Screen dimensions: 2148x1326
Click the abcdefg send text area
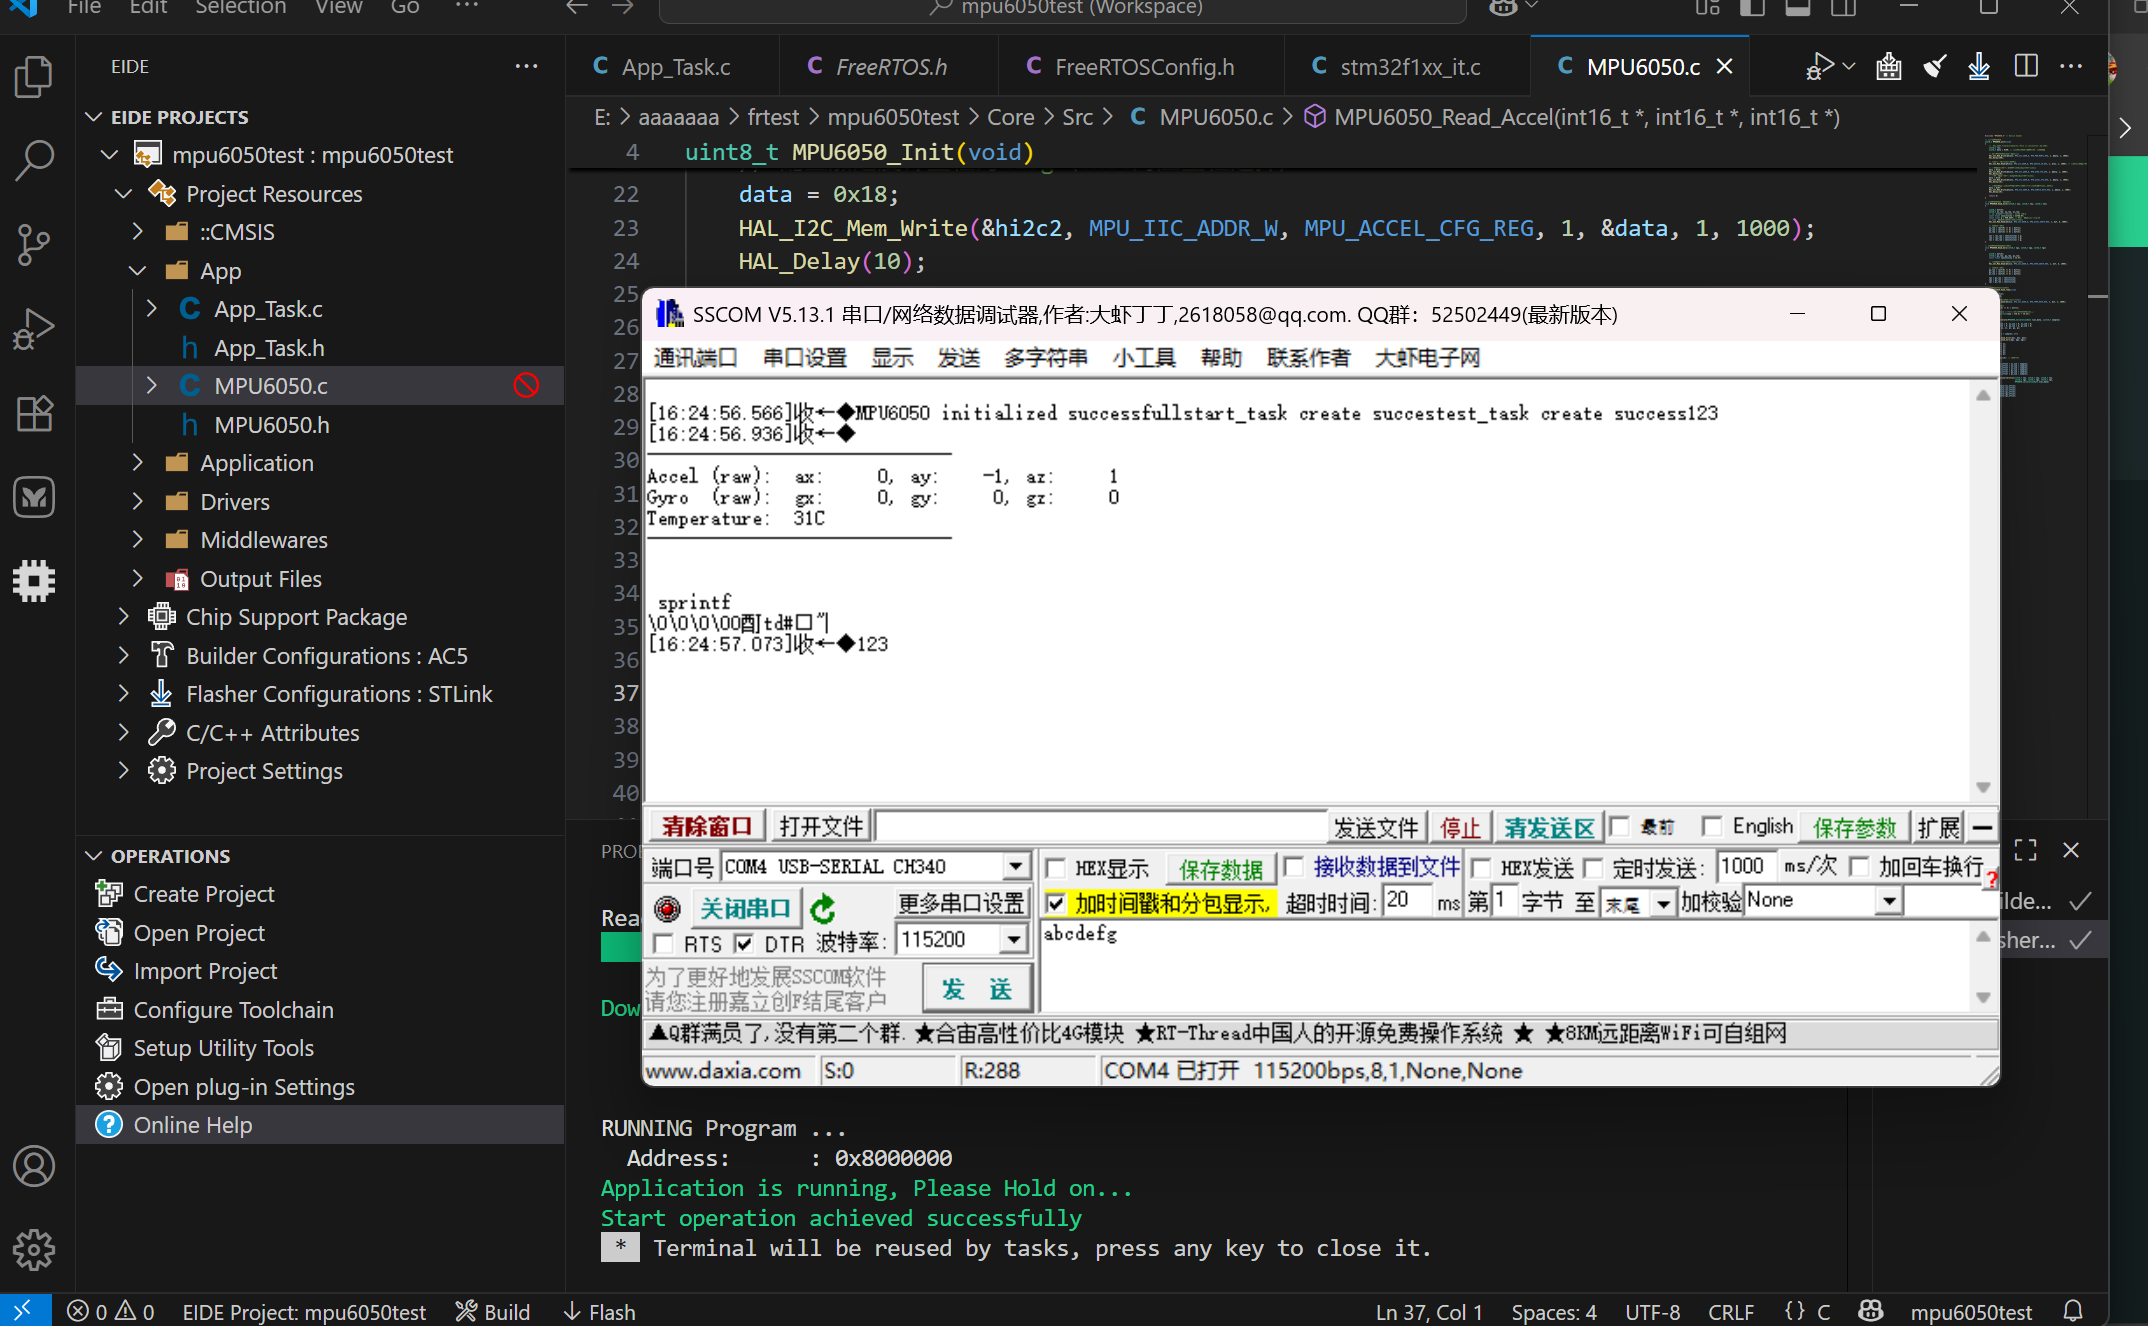click(x=1505, y=965)
